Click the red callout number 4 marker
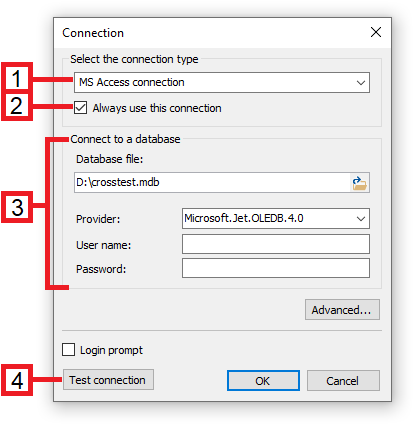414x426 pixels. (x=17, y=380)
